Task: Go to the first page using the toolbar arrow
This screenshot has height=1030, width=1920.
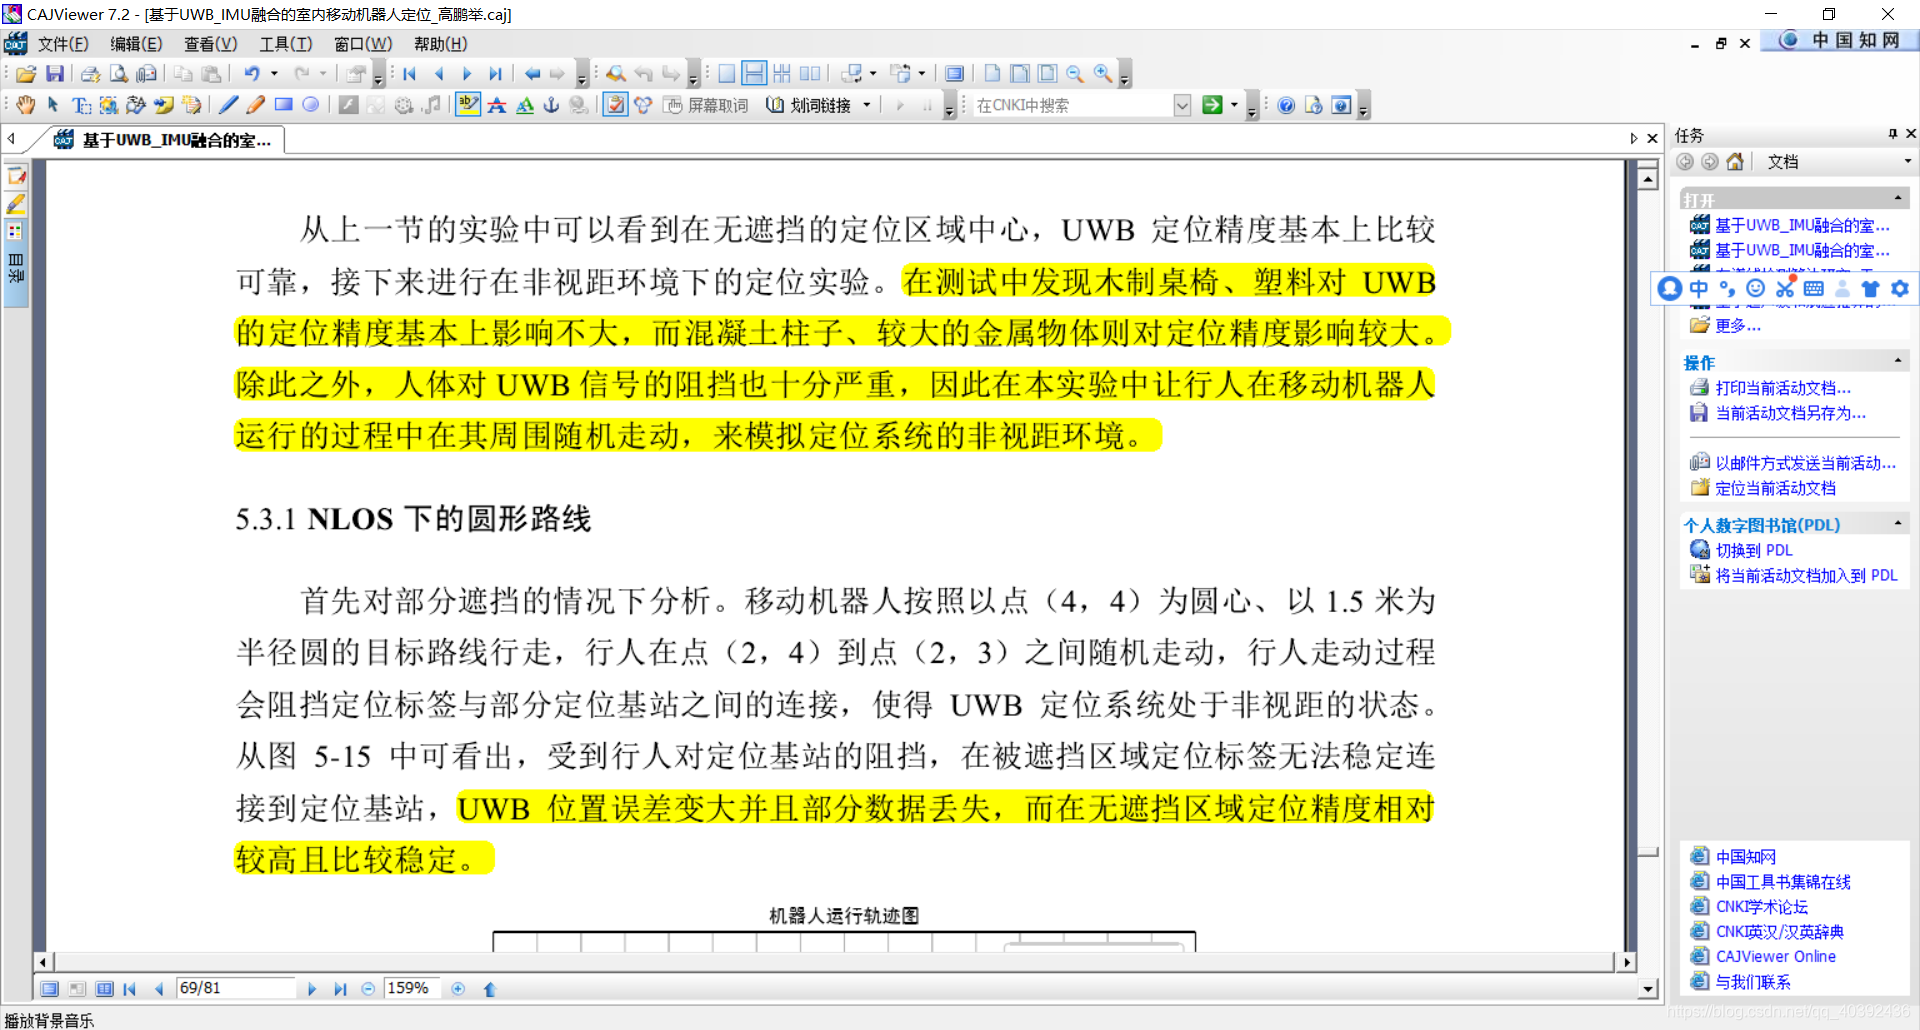Action: tap(410, 74)
